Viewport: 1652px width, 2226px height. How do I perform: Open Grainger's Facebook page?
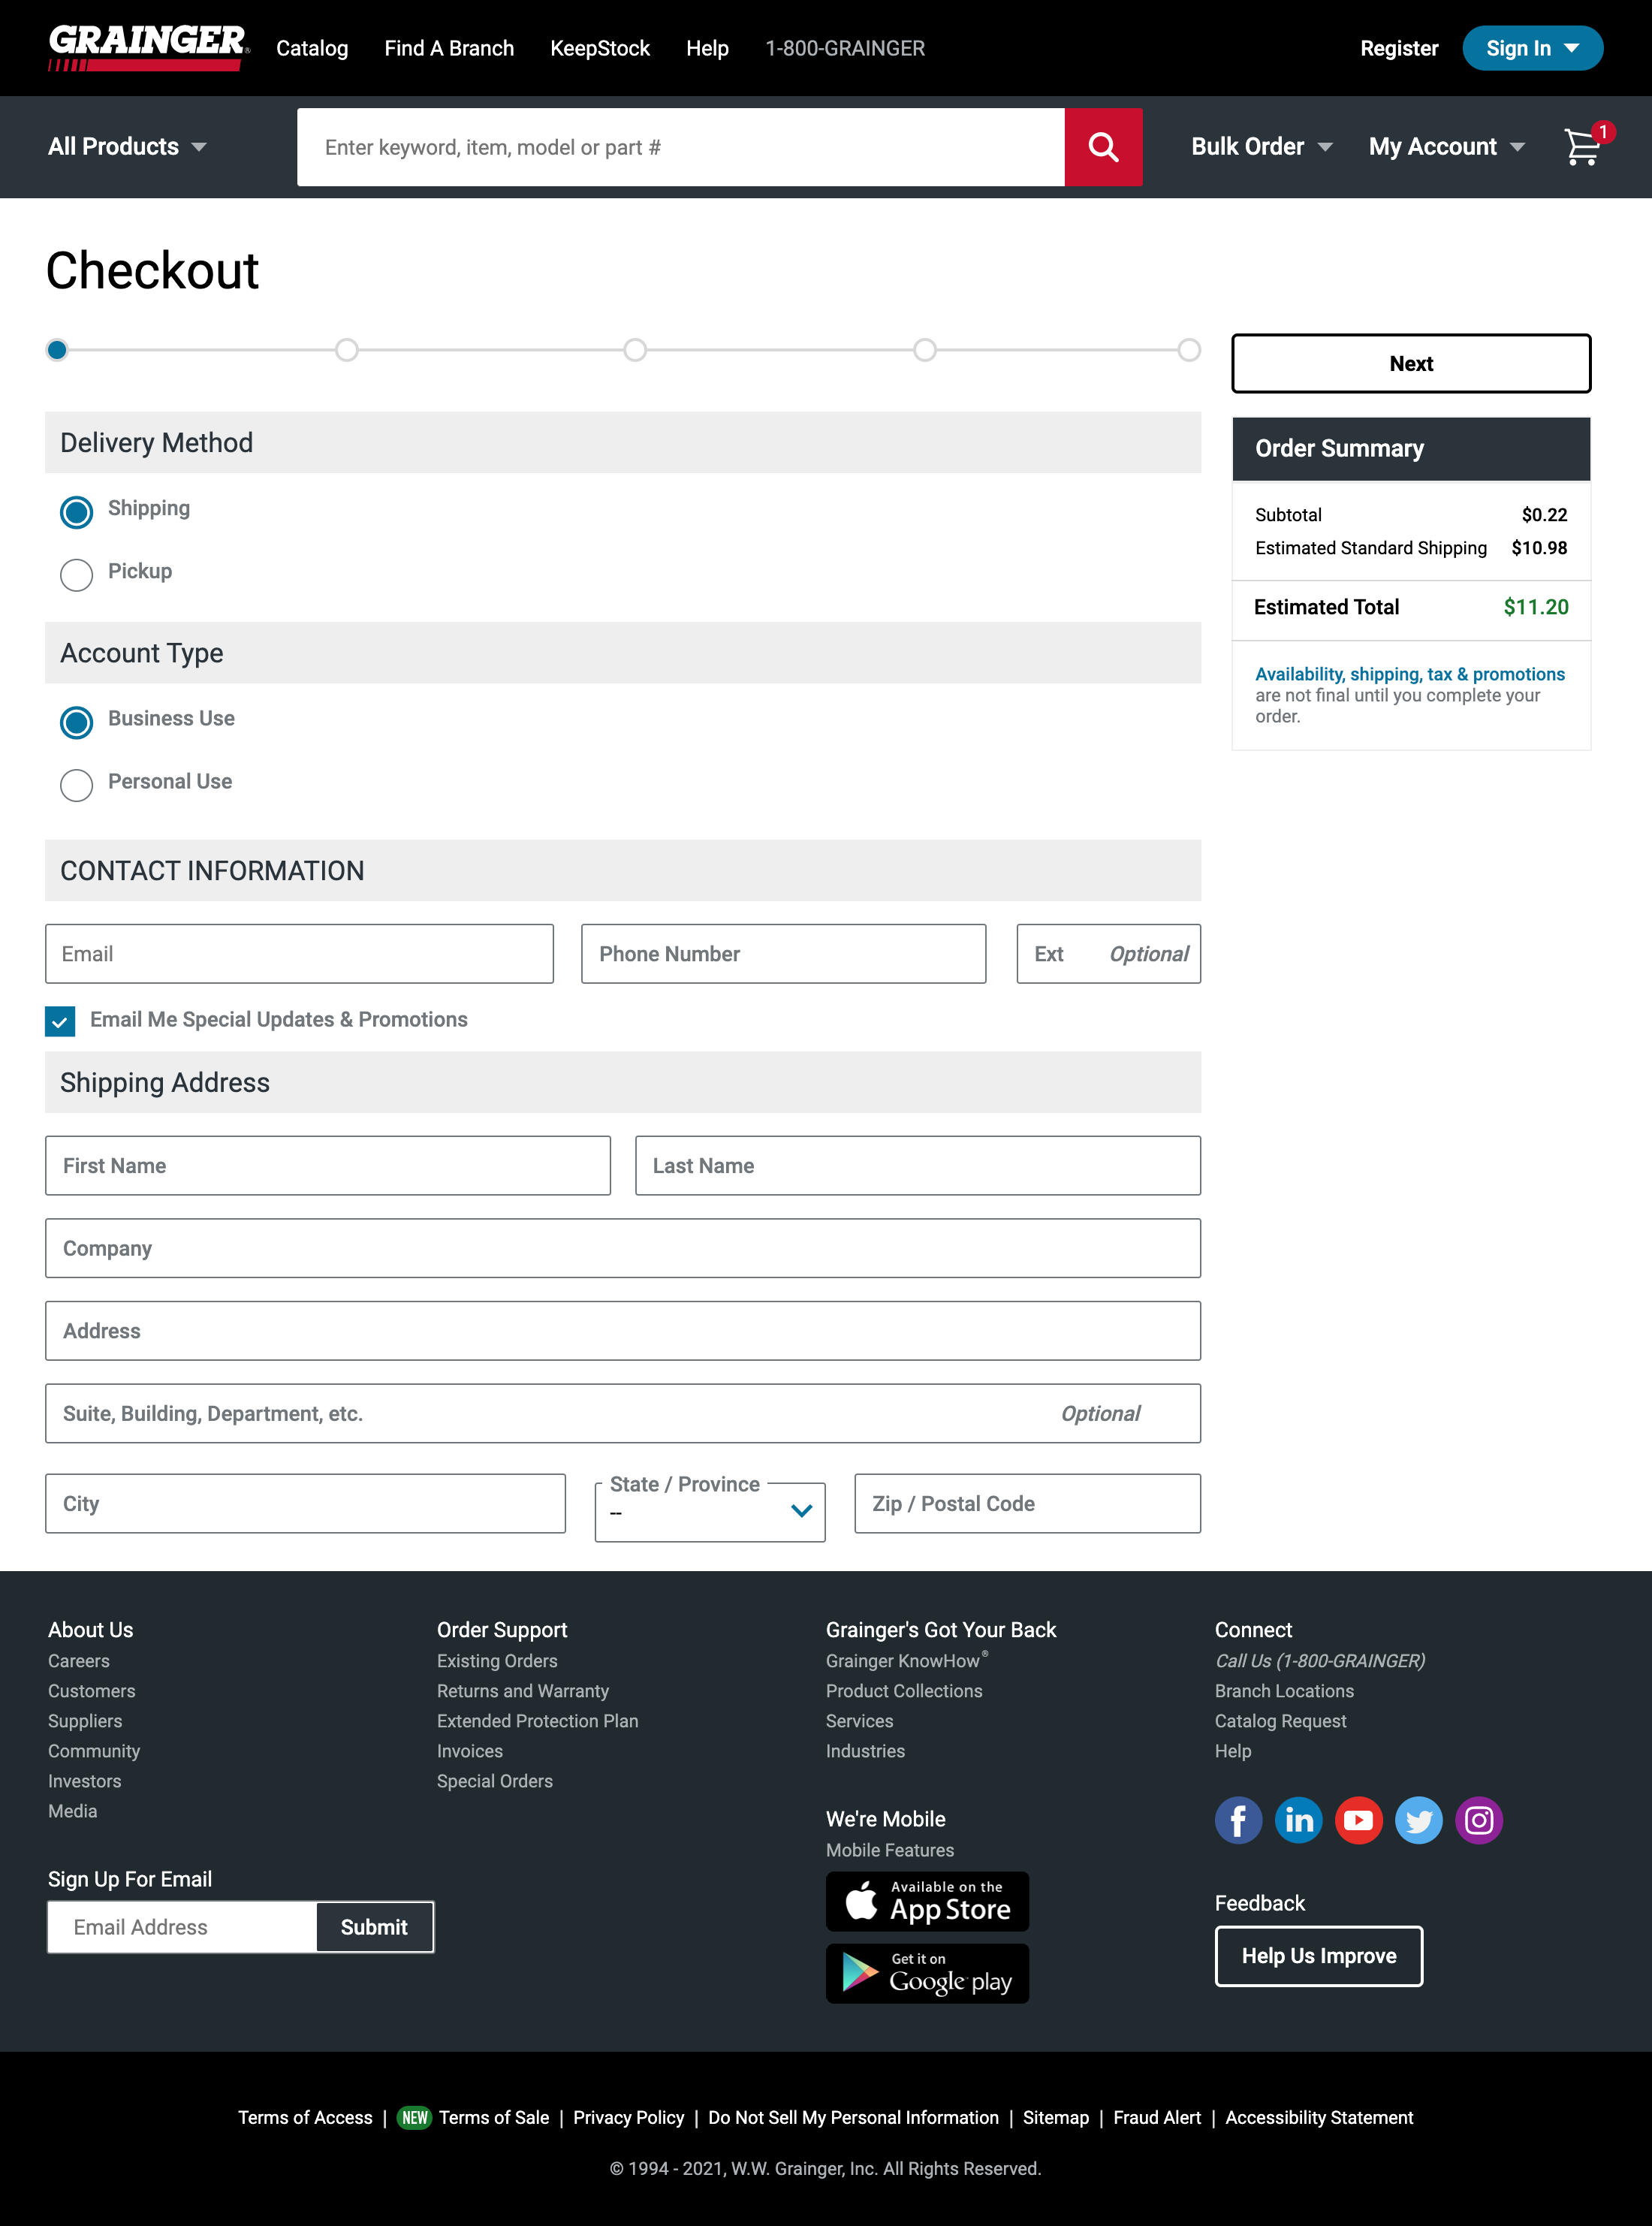pyautogui.click(x=1238, y=1820)
